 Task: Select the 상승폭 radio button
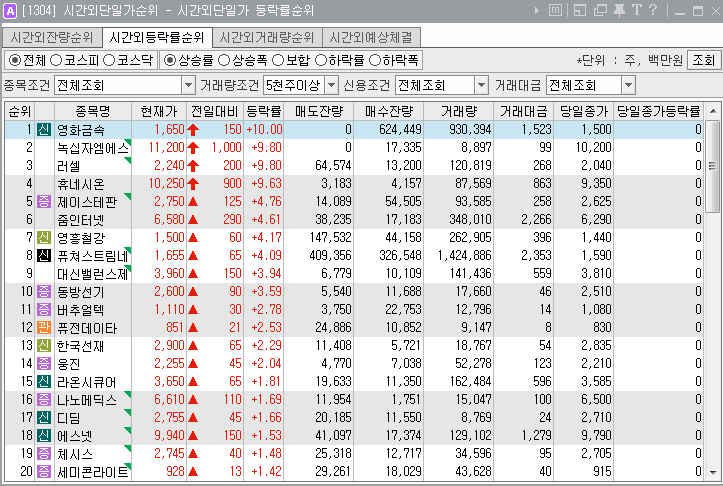pos(224,60)
